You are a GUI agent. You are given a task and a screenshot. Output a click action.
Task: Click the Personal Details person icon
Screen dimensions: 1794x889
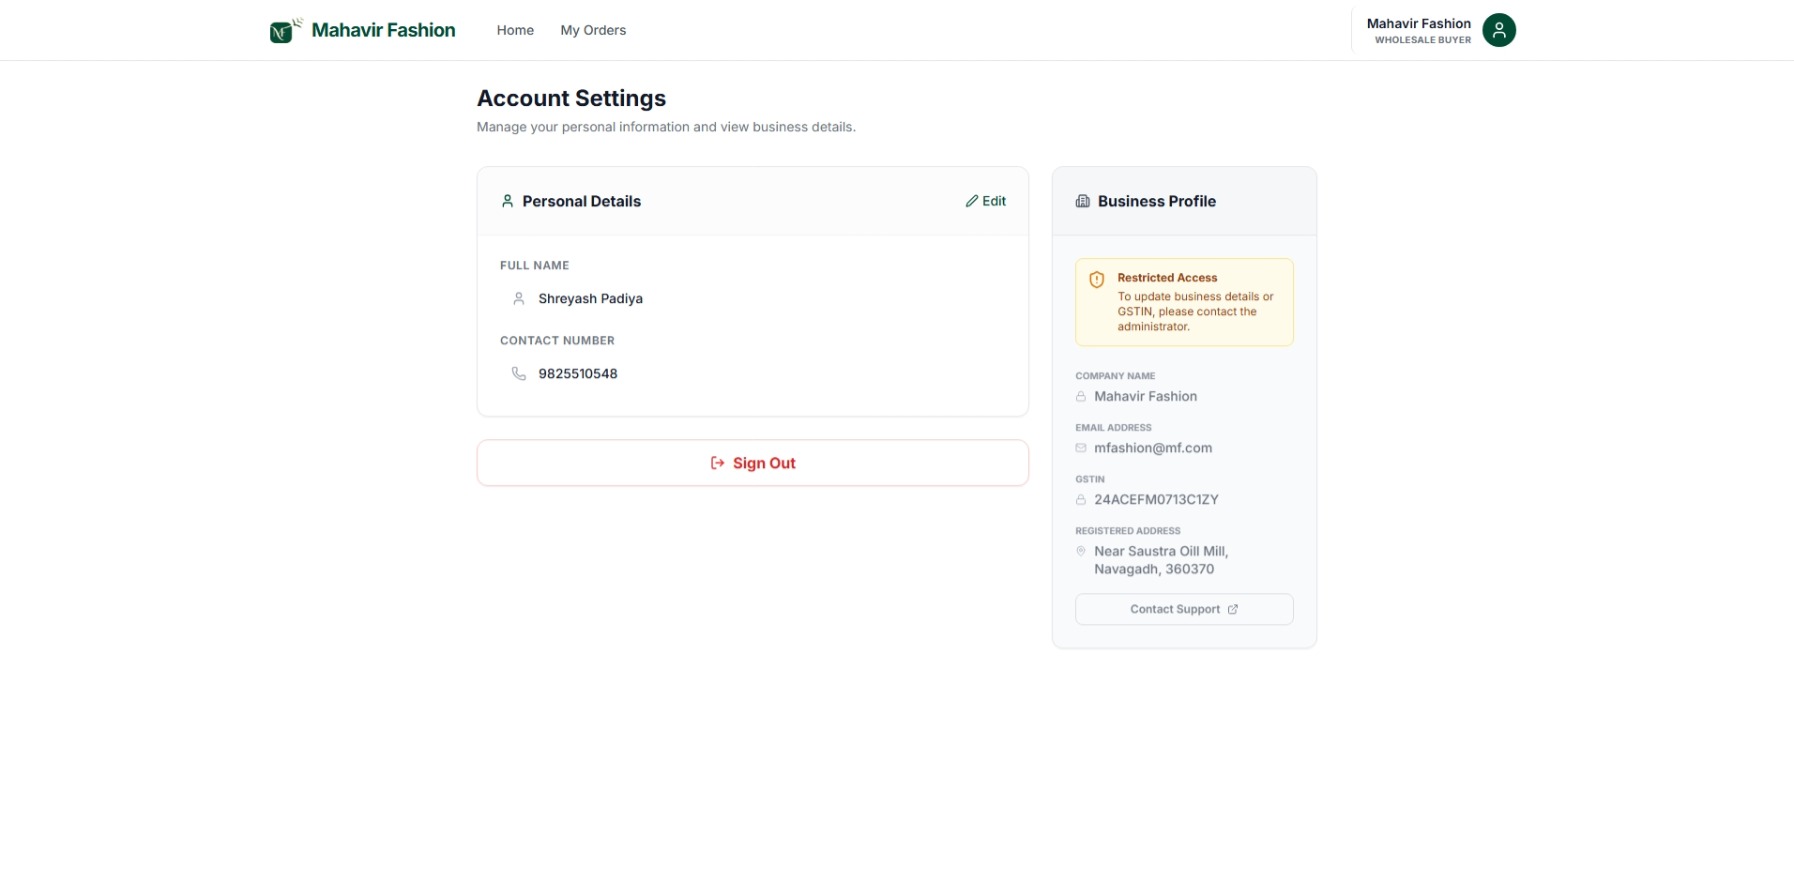(x=507, y=201)
